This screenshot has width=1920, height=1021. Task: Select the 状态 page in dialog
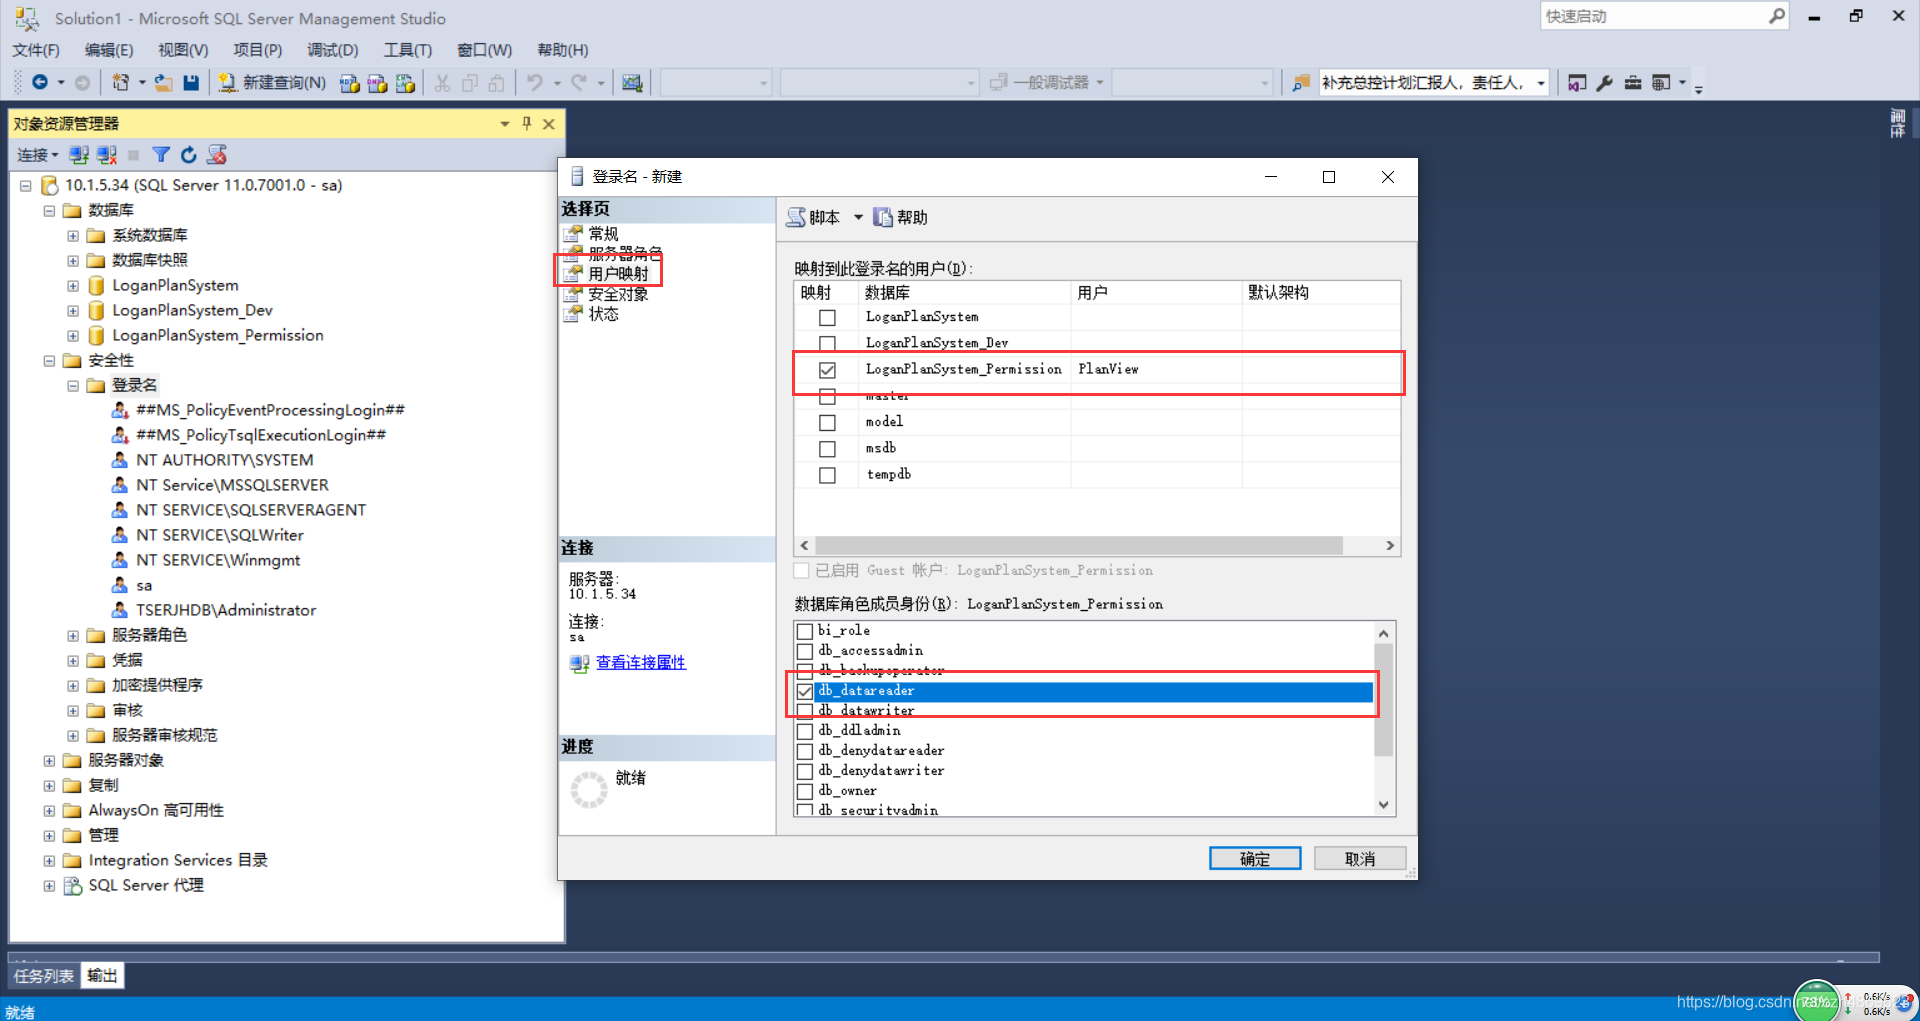pos(603,314)
